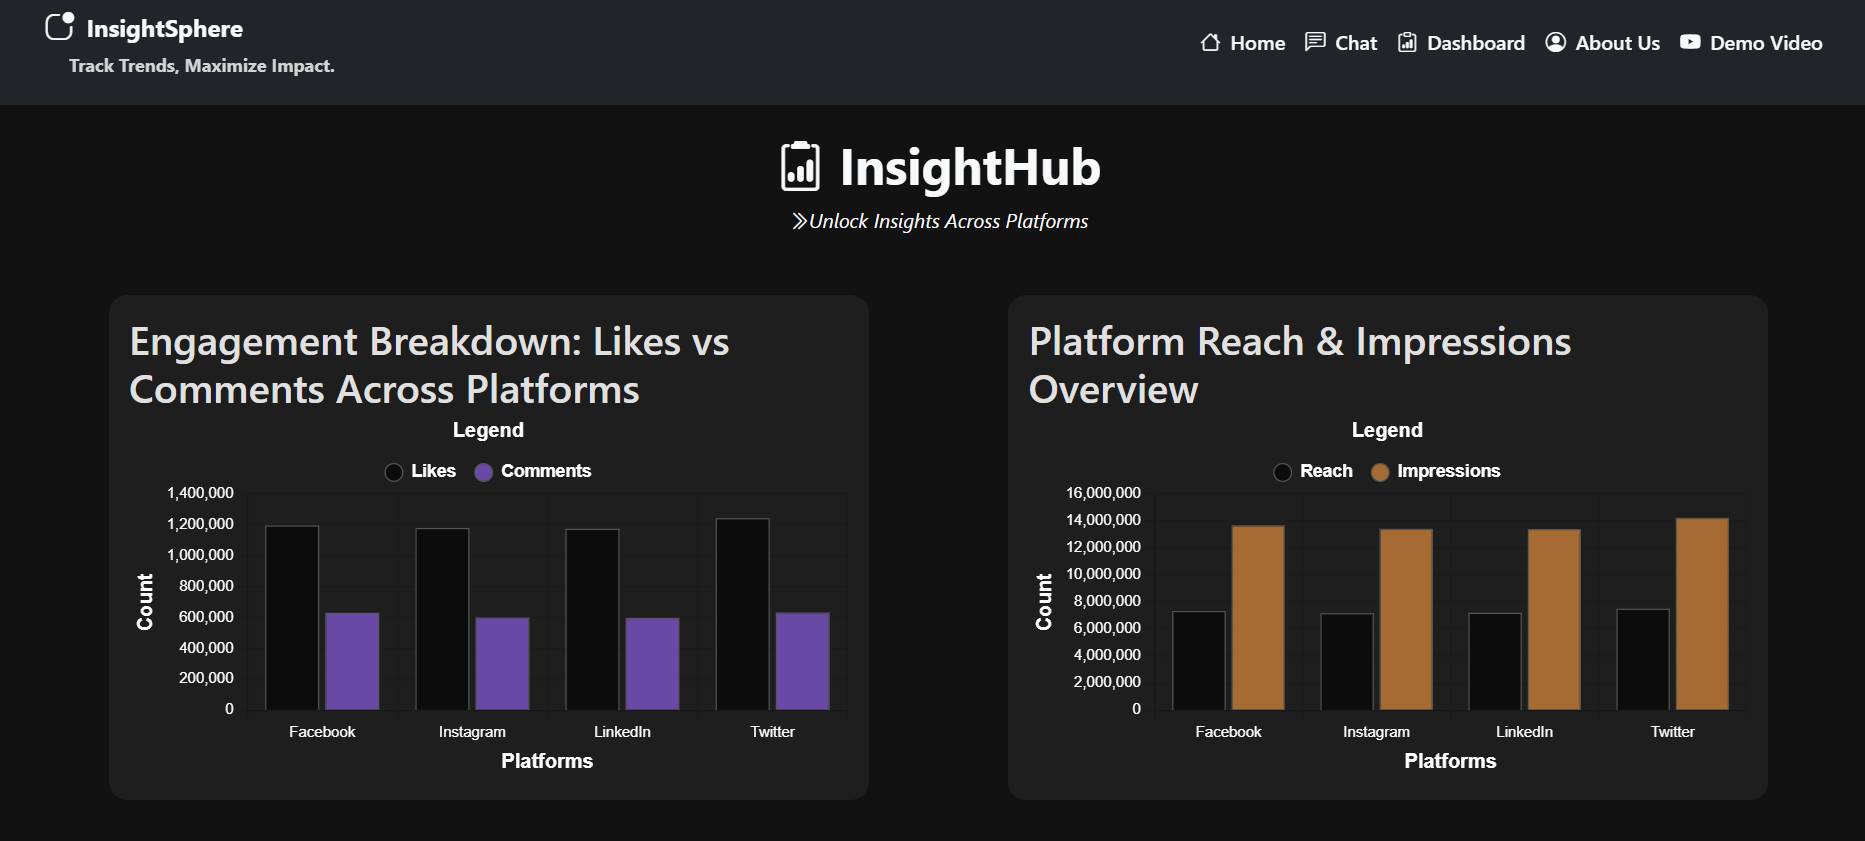Select the Facebook Impressions bar
This screenshot has height=841, width=1865.
tap(1258, 618)
